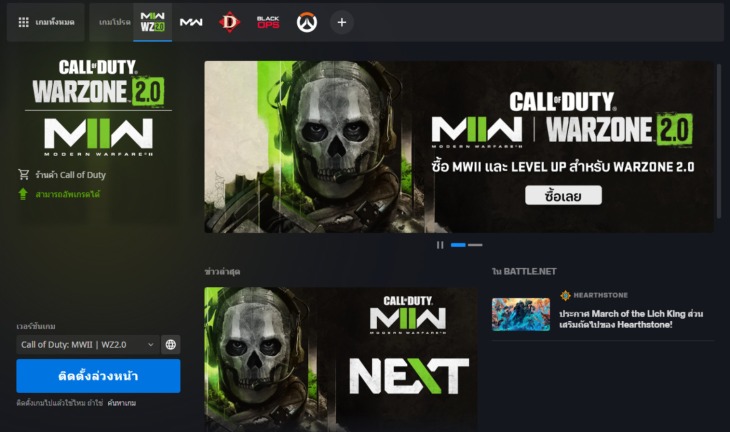Image resolution: width=730 pixels, height=432 pixels.
Task: Switch to the second carousel slide indicator
Action: coord(475,245)
